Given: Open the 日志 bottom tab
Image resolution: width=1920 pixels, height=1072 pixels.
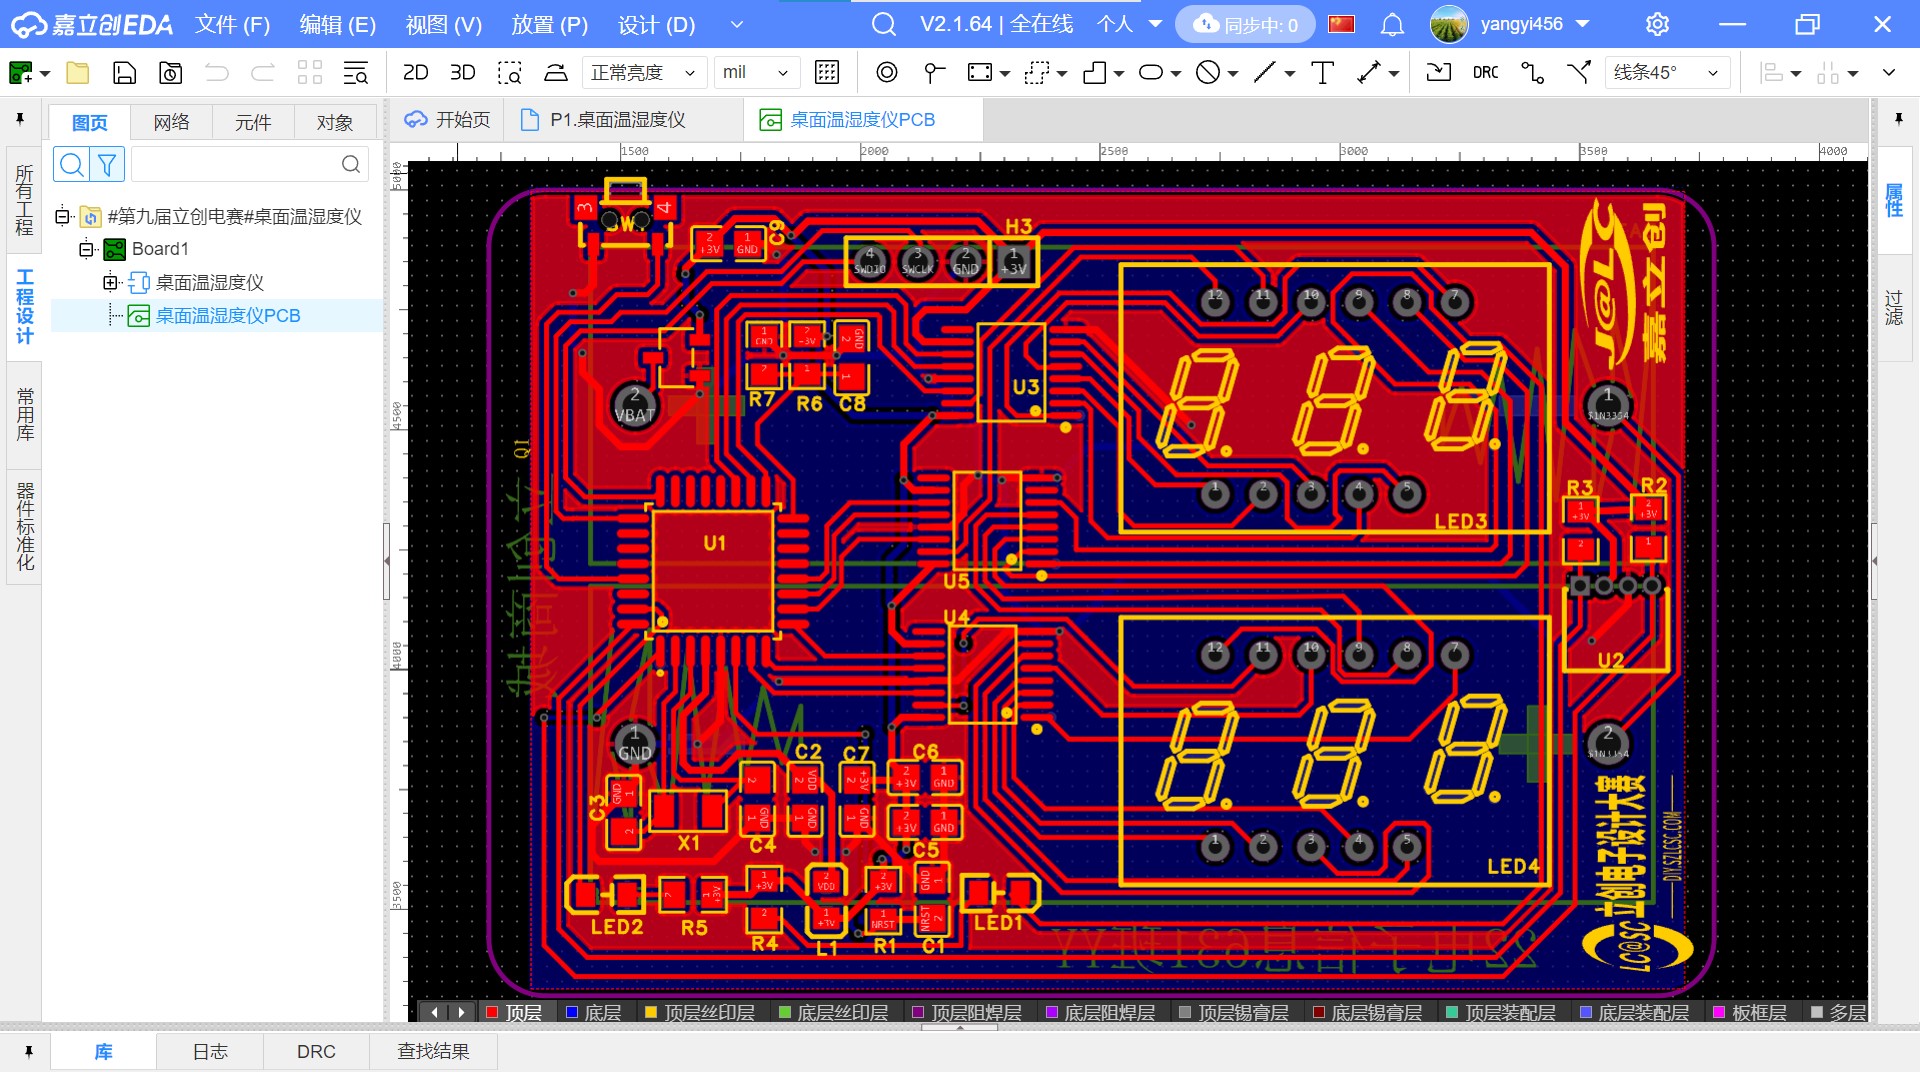Looking at the screenshot, I should click(x=210, y=1051).
